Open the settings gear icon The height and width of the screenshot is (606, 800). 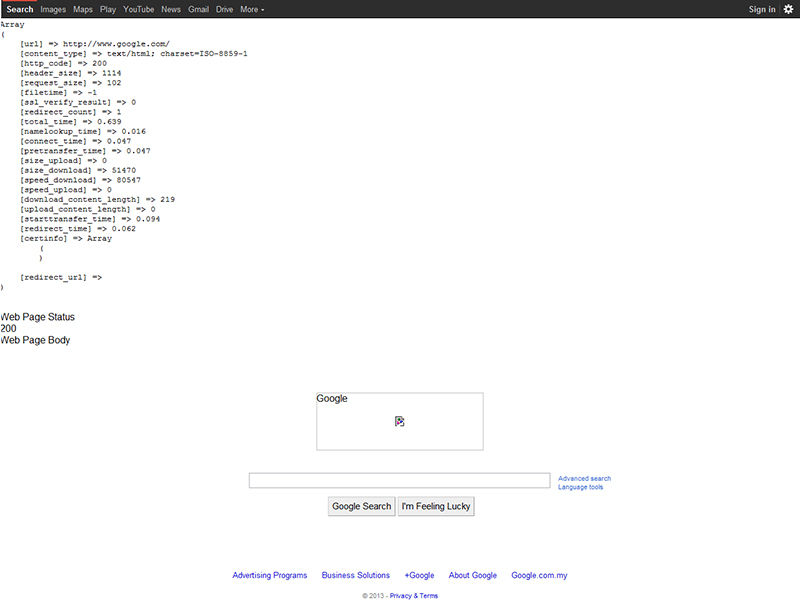788,8
